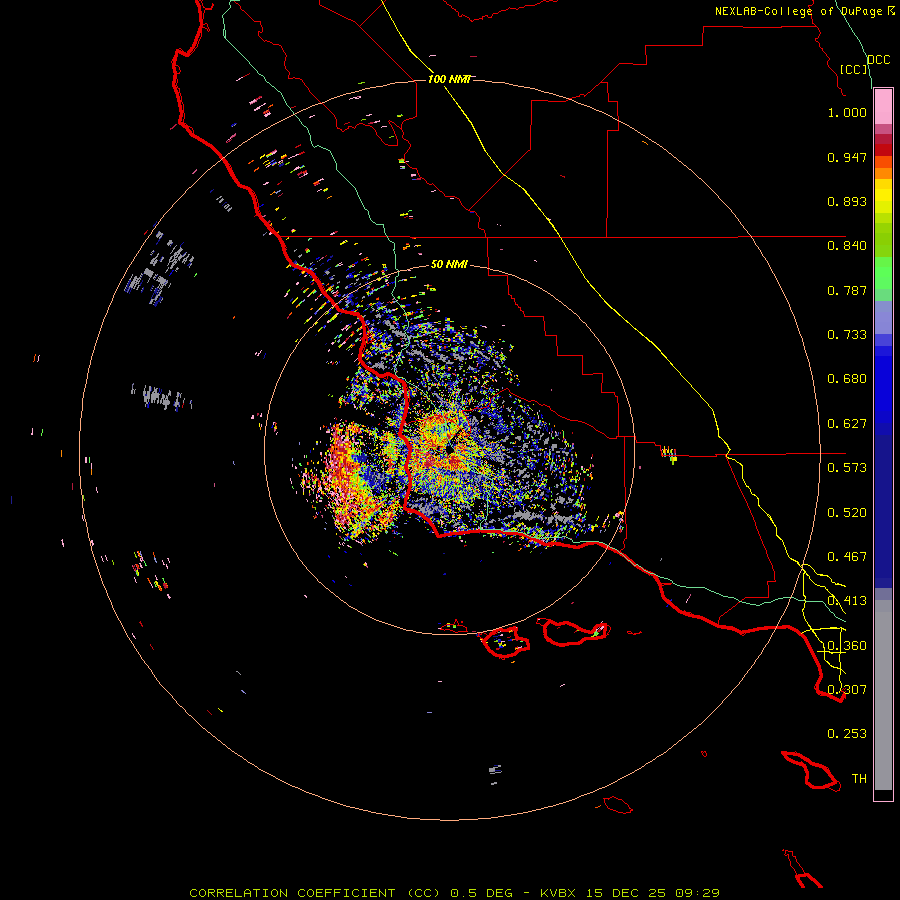Click the DCC label above the color scale
900x900 pixels.
[879, 59]
